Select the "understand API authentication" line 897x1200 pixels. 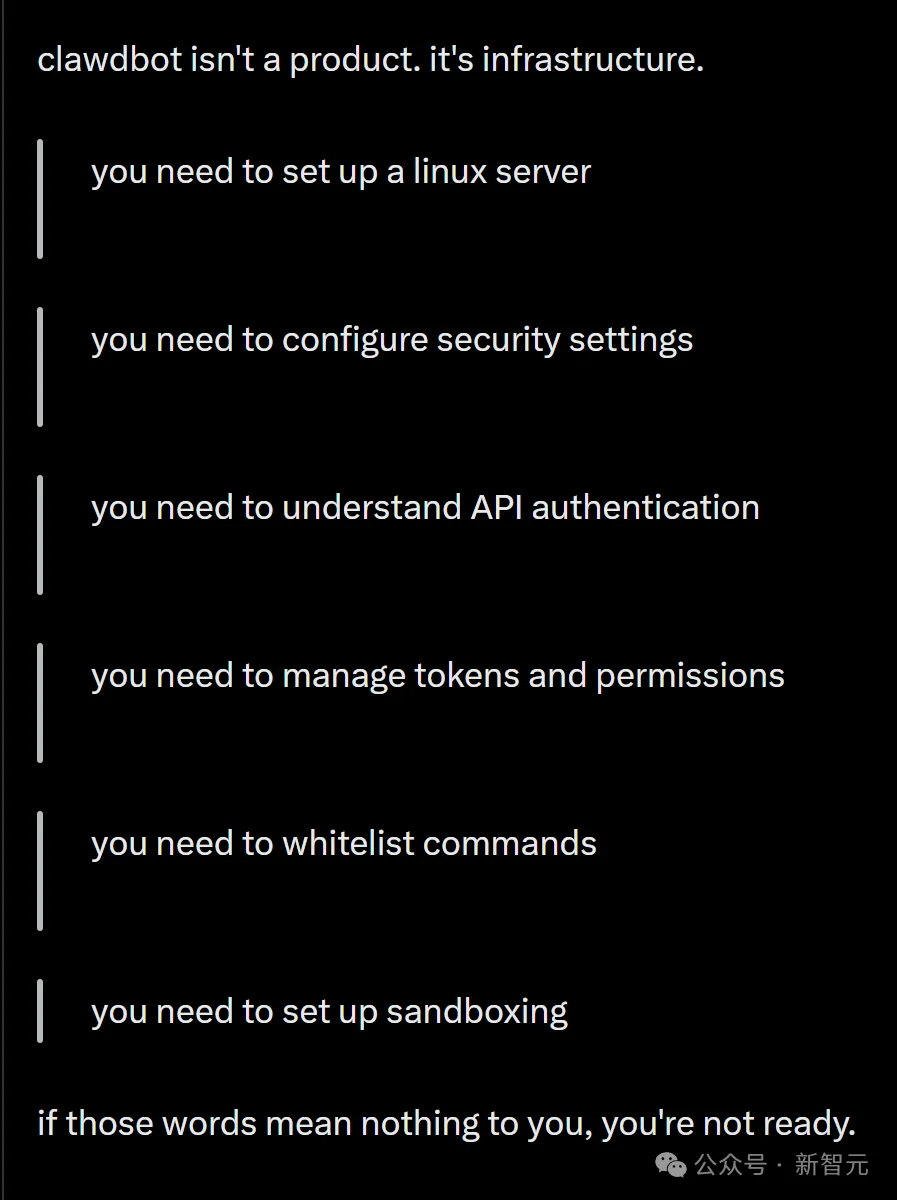tap(425, 508)
